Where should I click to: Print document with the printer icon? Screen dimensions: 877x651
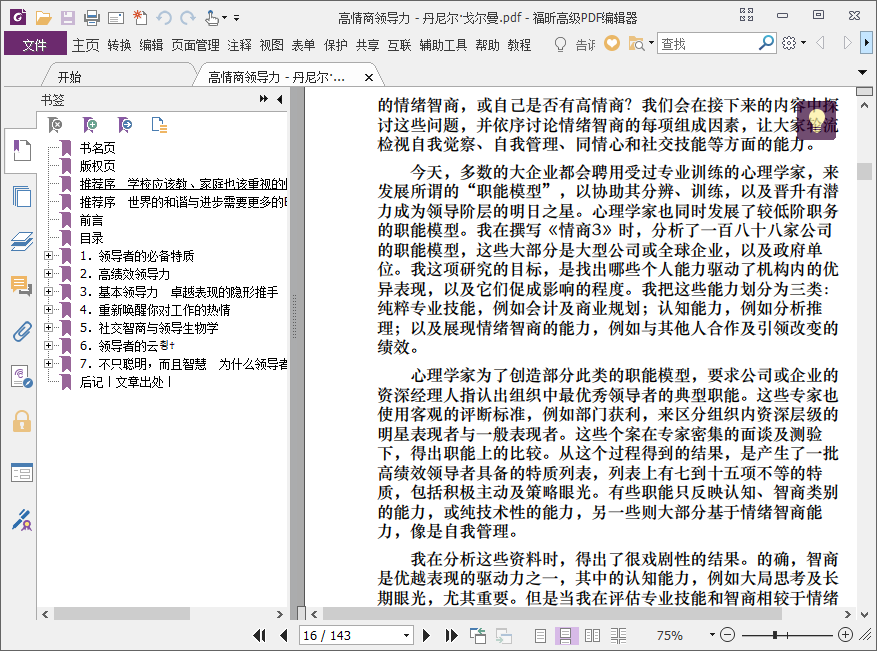point(92,18)
